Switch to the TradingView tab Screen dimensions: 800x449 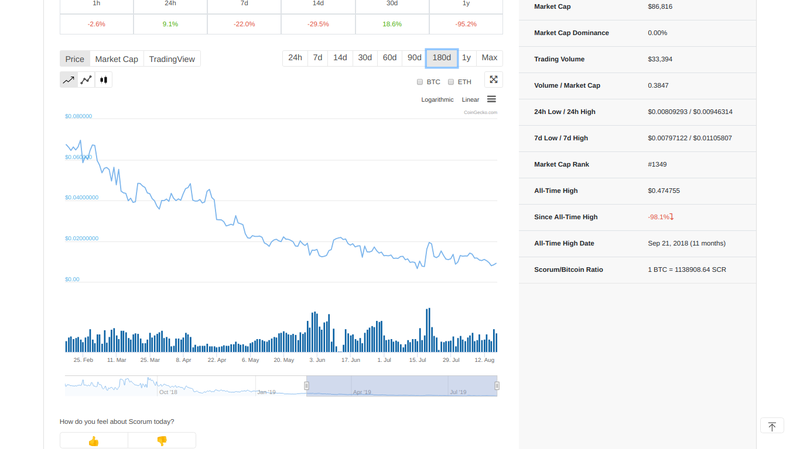click(x=172, y=59)
